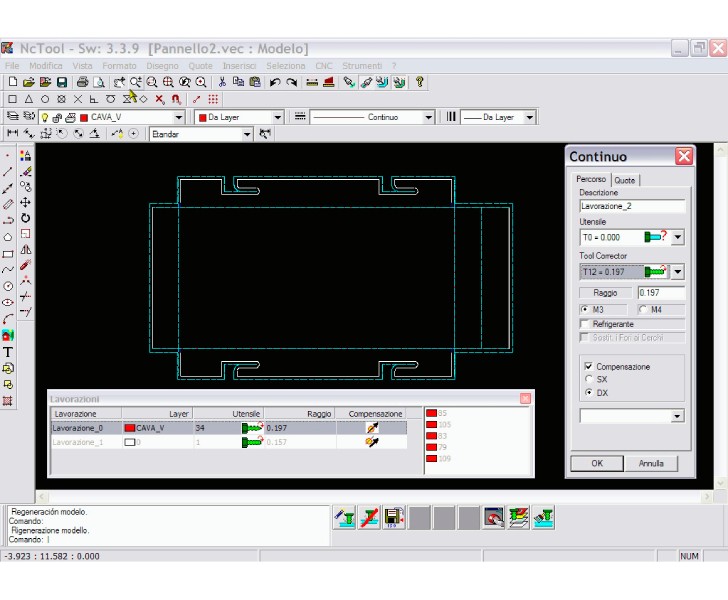Select the rectangle drawing tool

[x=8, y=254]
